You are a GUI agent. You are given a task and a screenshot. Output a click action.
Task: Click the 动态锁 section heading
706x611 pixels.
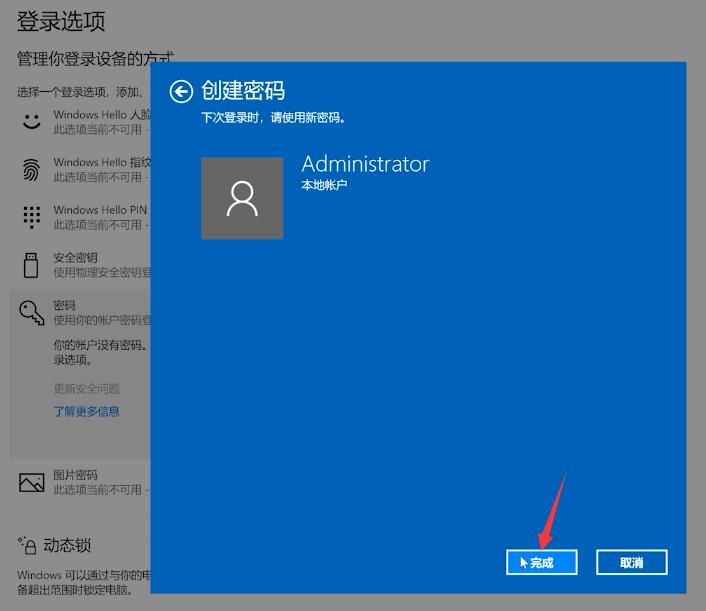67,545
